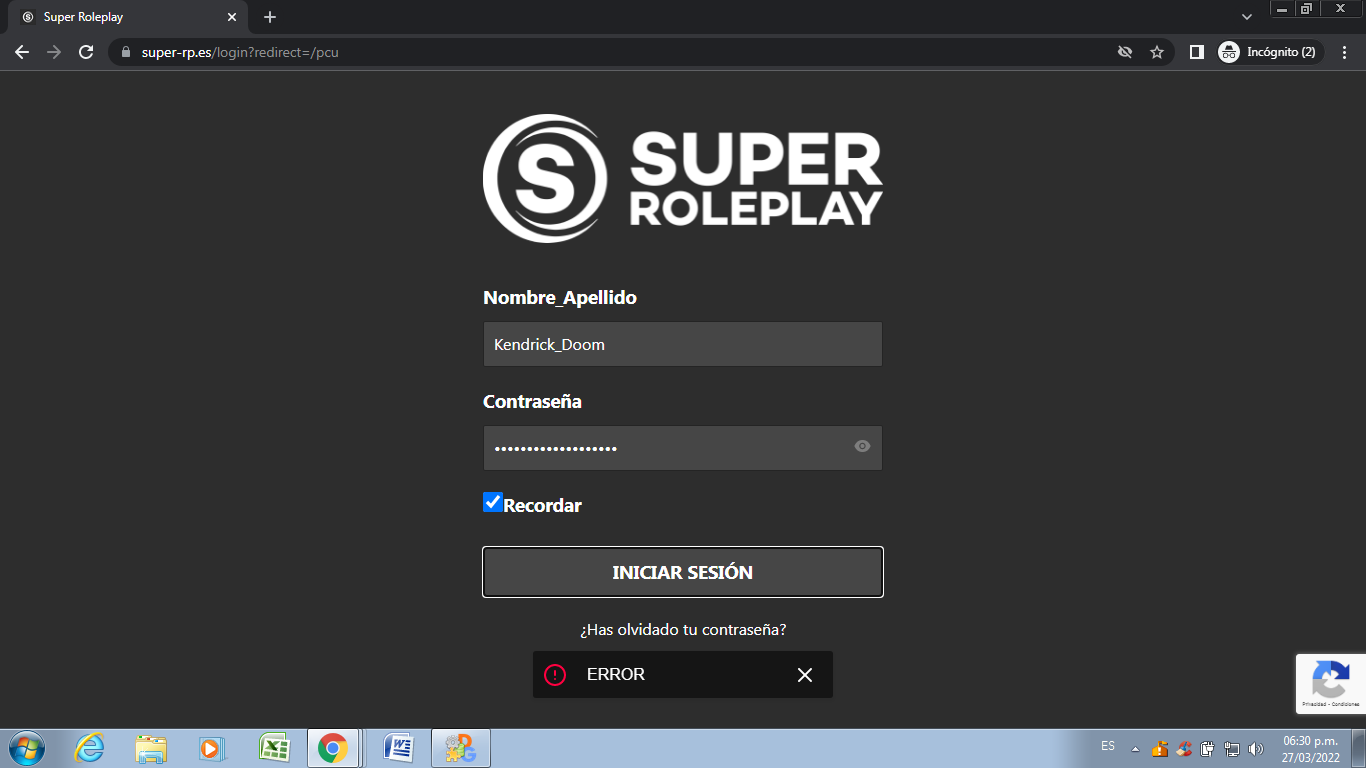The width and height of the screenshot is (1366, 768).
Task: Open the last taskbar app before the tray
Action: pos(461,748)
